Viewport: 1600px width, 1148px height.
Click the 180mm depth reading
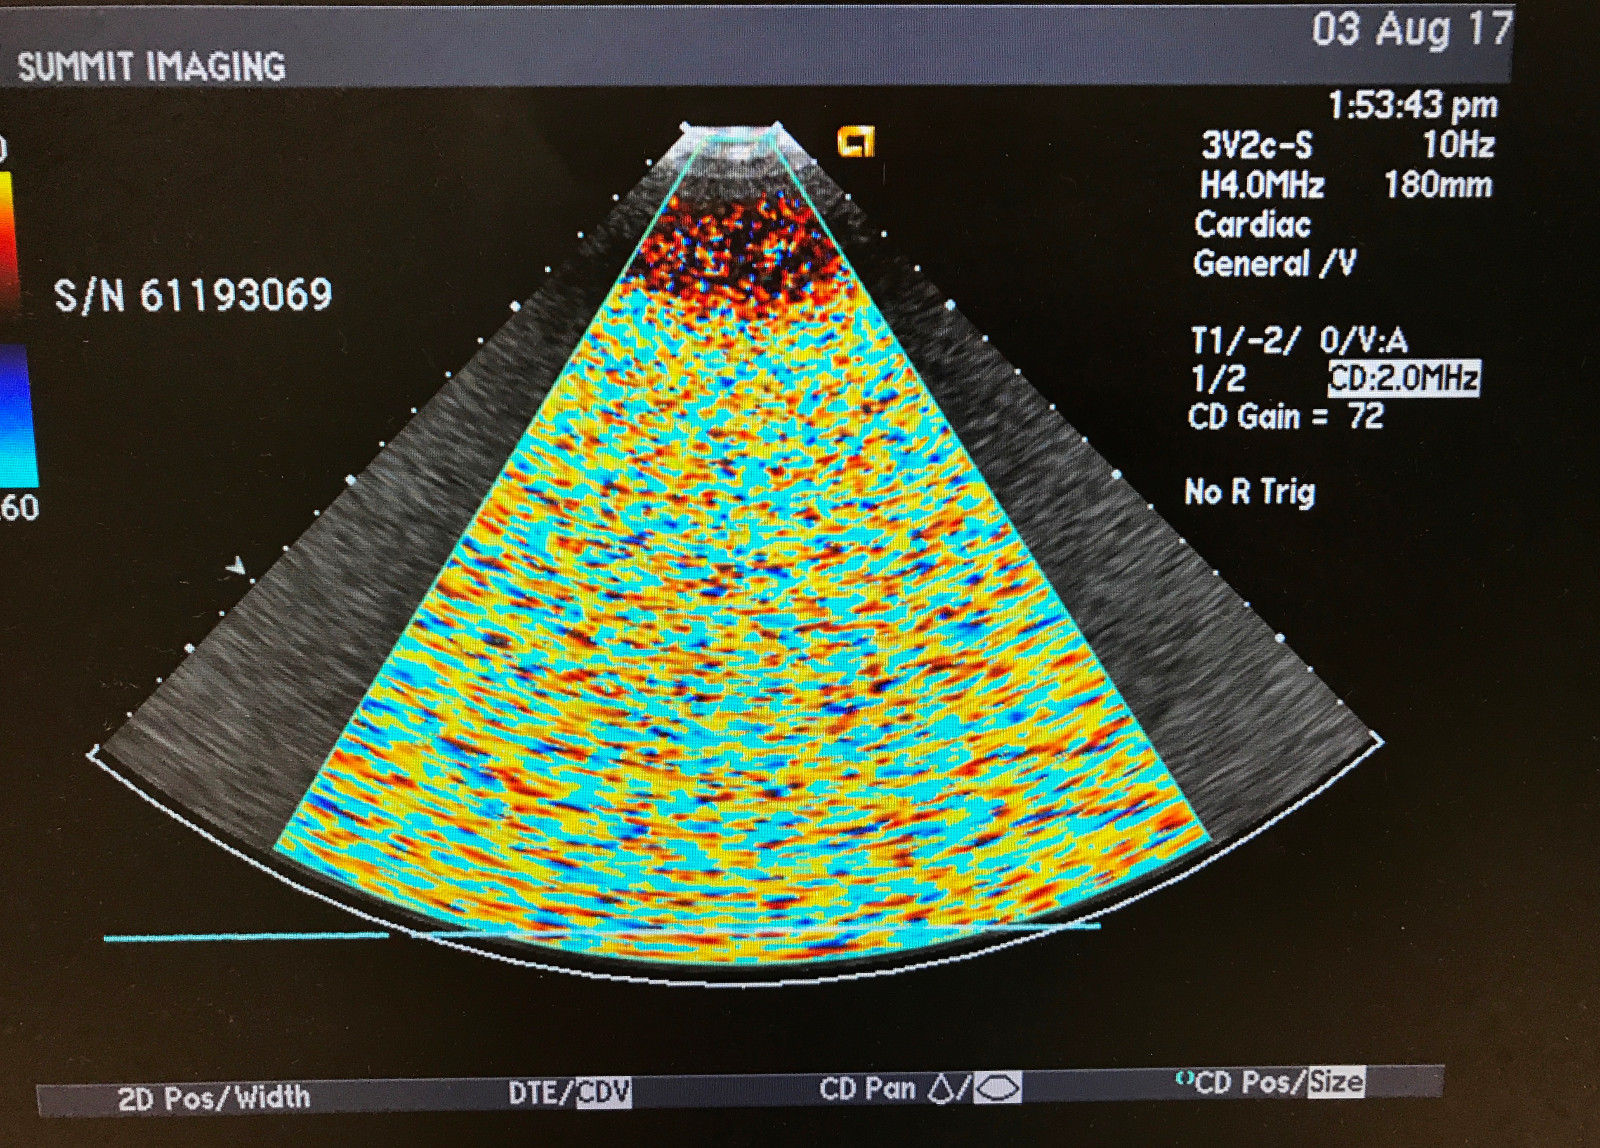(1441, 186)
